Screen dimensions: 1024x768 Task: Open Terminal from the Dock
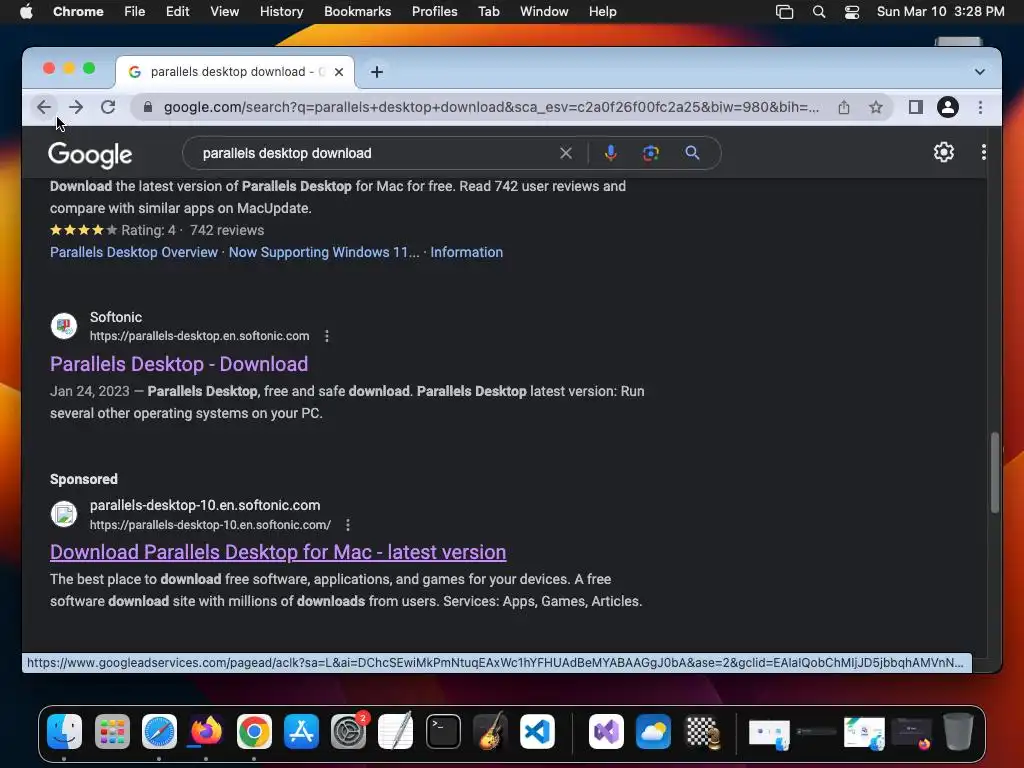pyautogui.click(x=443, y=731)
